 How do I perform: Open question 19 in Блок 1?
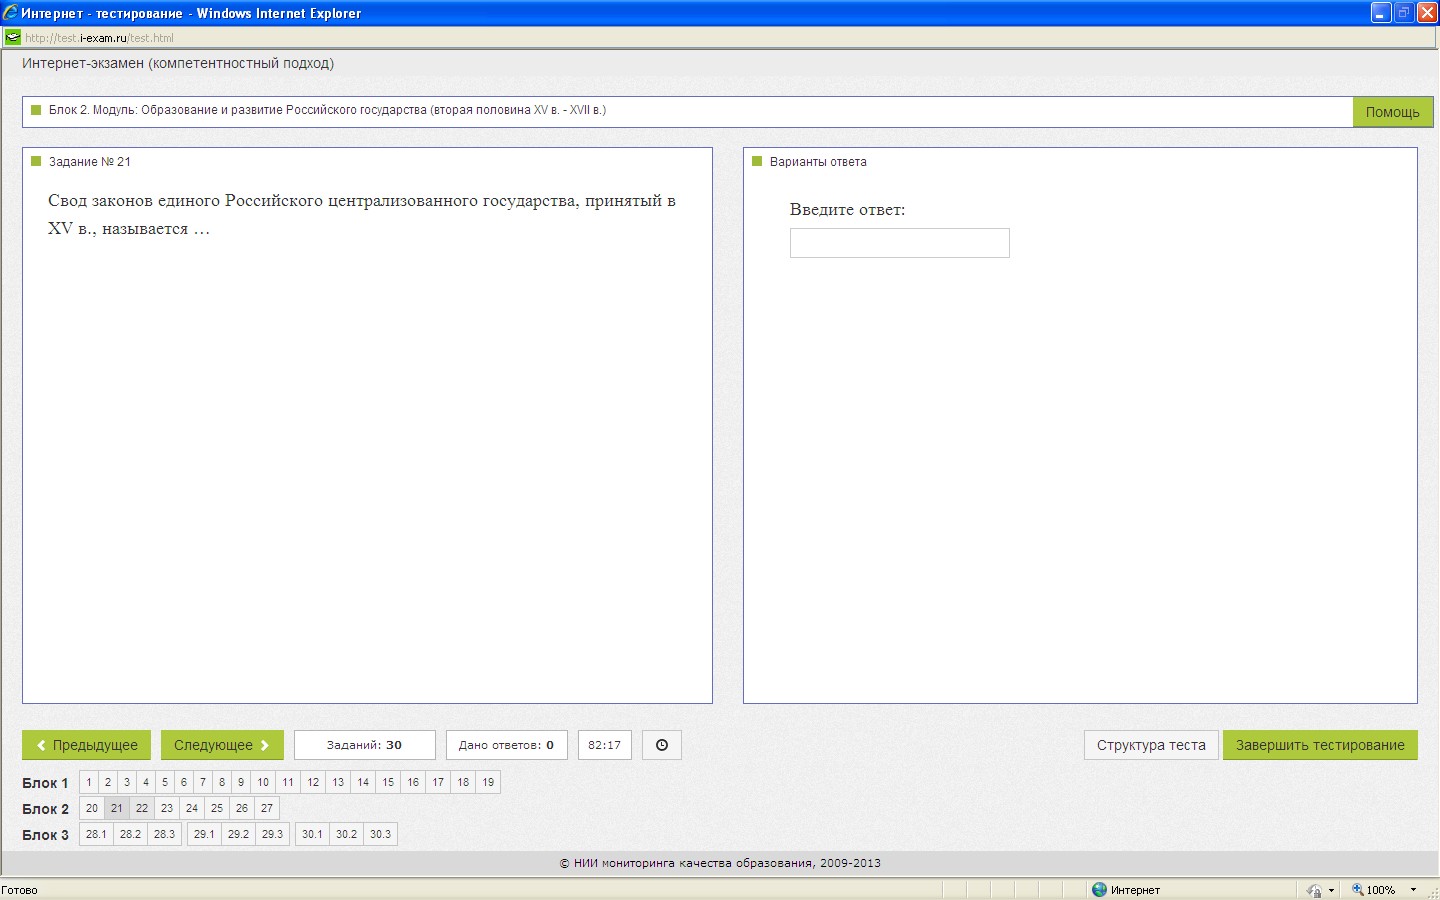(x=488, y=782)
